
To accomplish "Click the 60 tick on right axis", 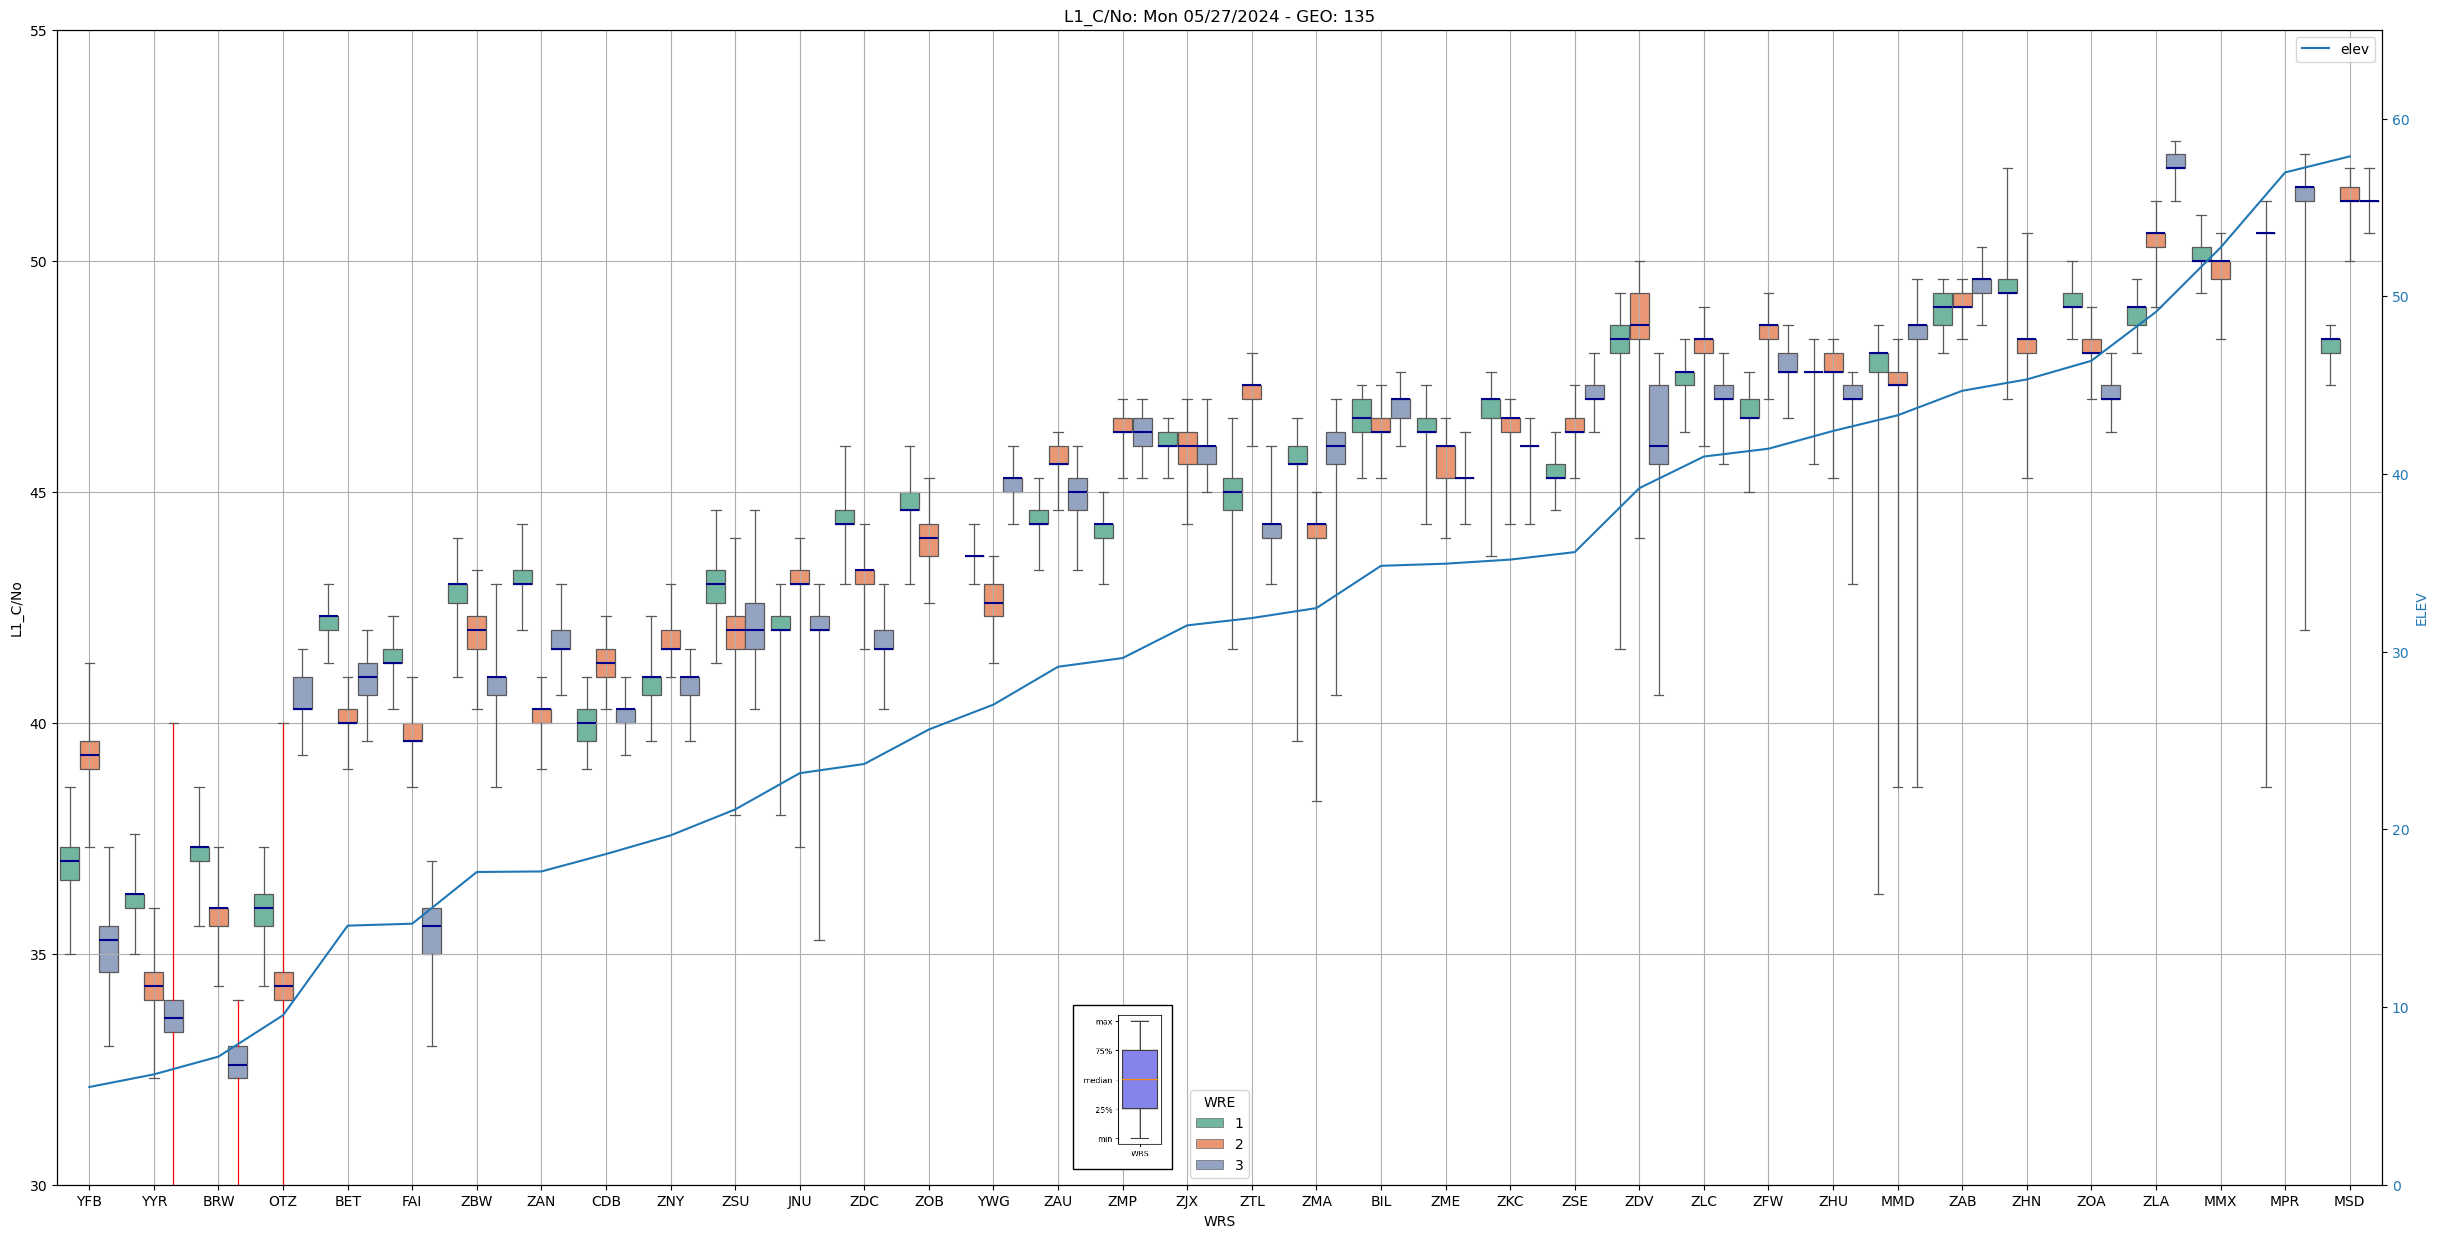I will coord(2400,120).
